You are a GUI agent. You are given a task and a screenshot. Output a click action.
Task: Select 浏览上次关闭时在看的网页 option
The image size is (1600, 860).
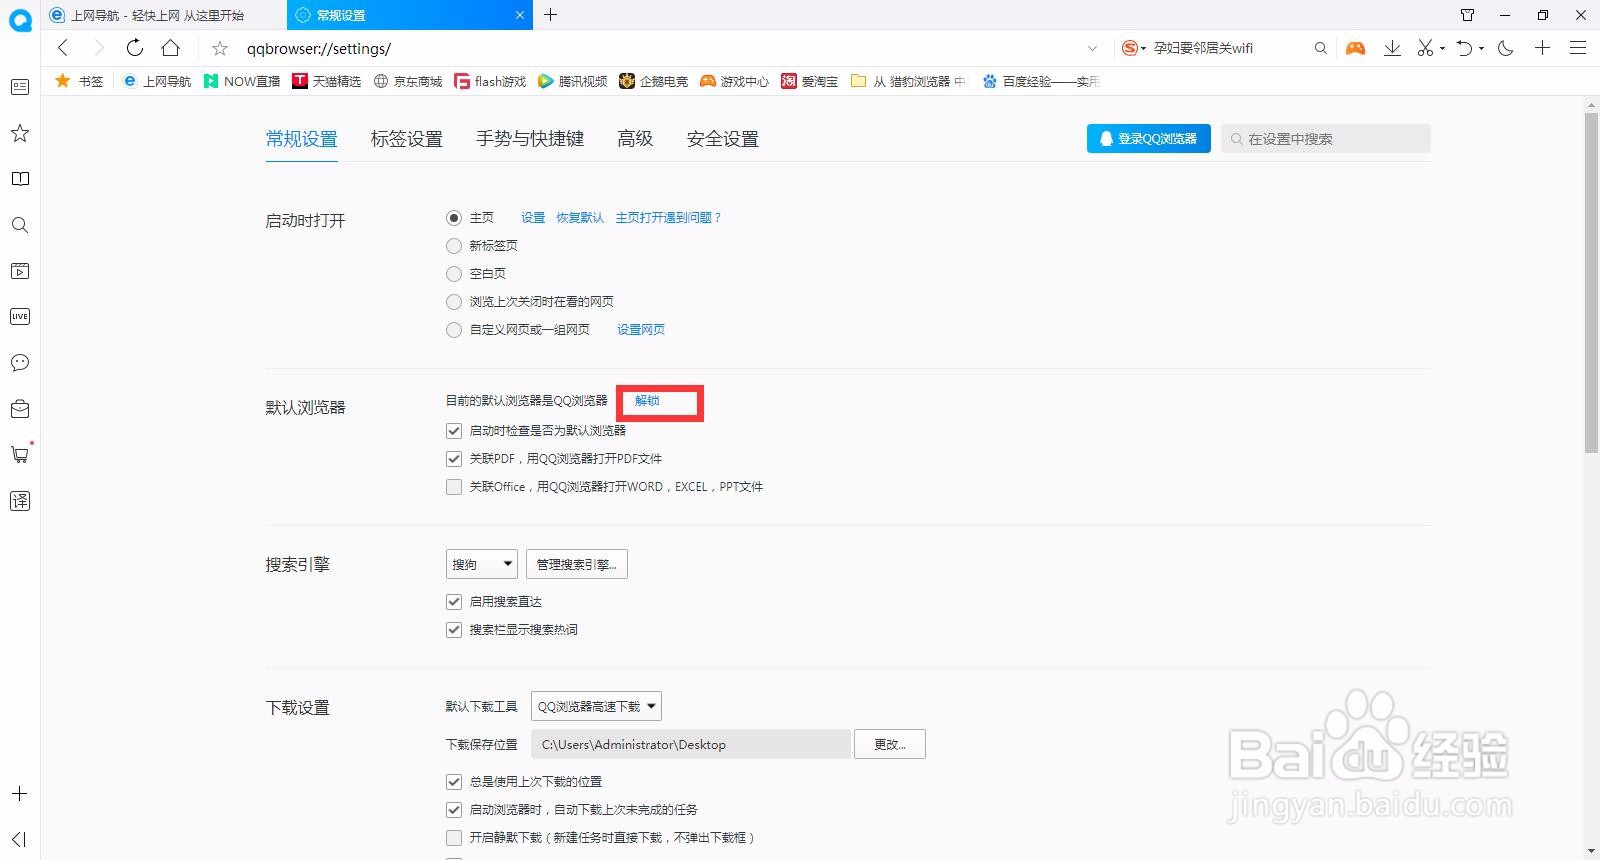click(x=454, y=301)
